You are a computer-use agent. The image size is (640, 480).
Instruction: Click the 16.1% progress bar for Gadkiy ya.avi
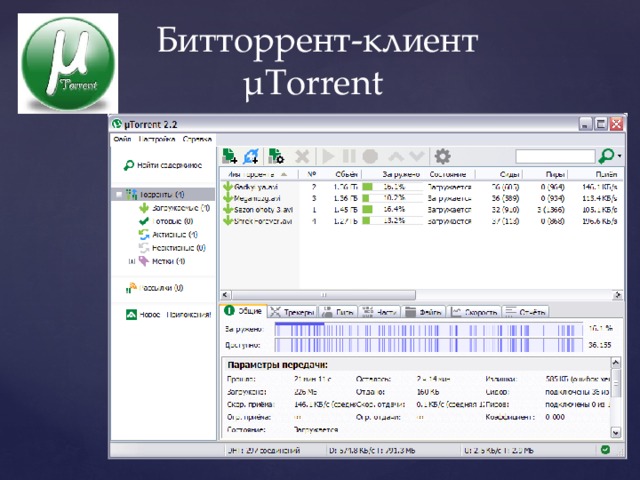393,187
